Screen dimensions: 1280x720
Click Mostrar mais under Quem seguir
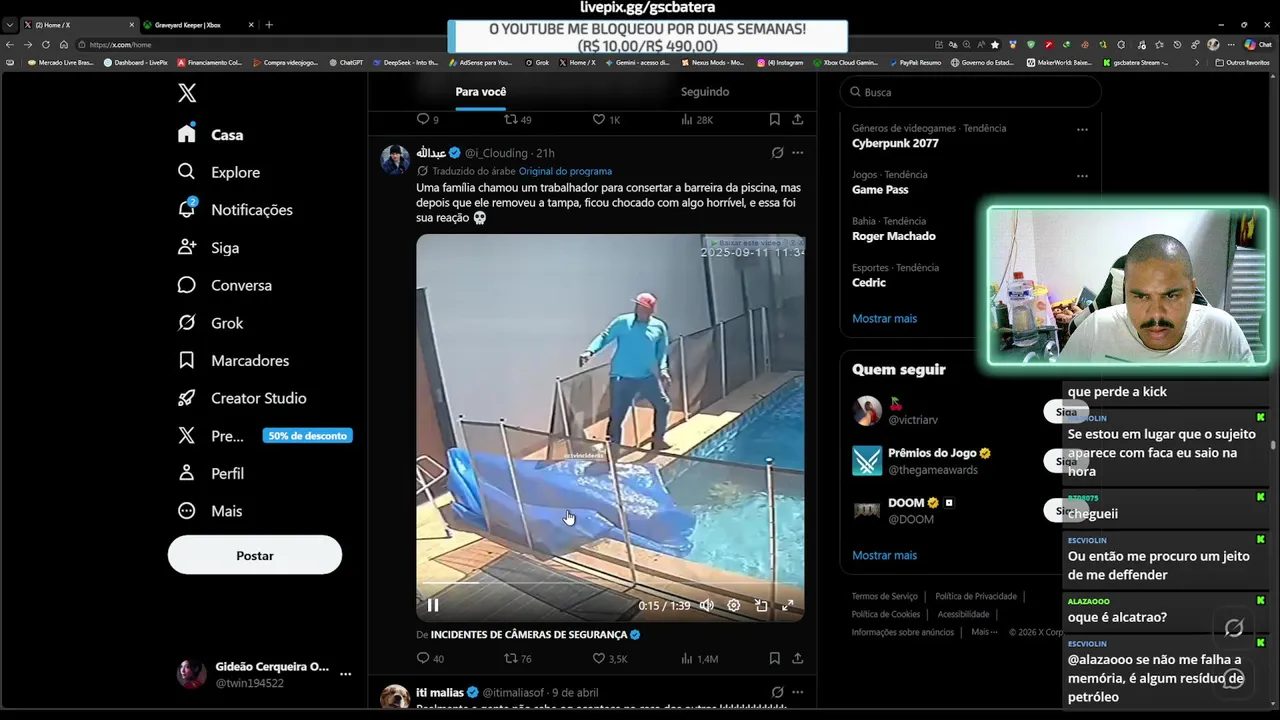pyautogui.click(x=884, y=555)
